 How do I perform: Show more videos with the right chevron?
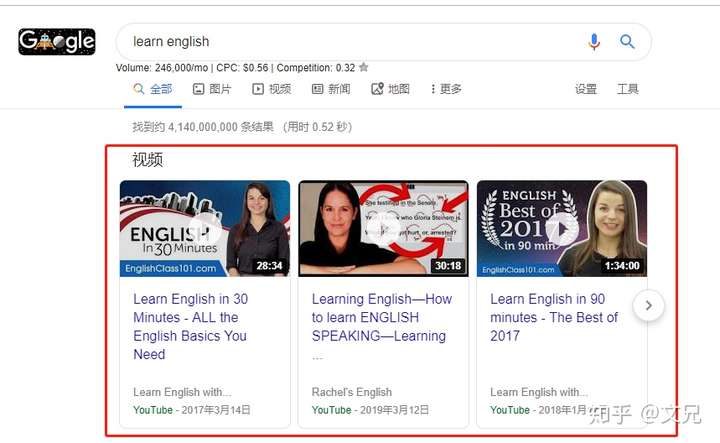pos(648,305)
